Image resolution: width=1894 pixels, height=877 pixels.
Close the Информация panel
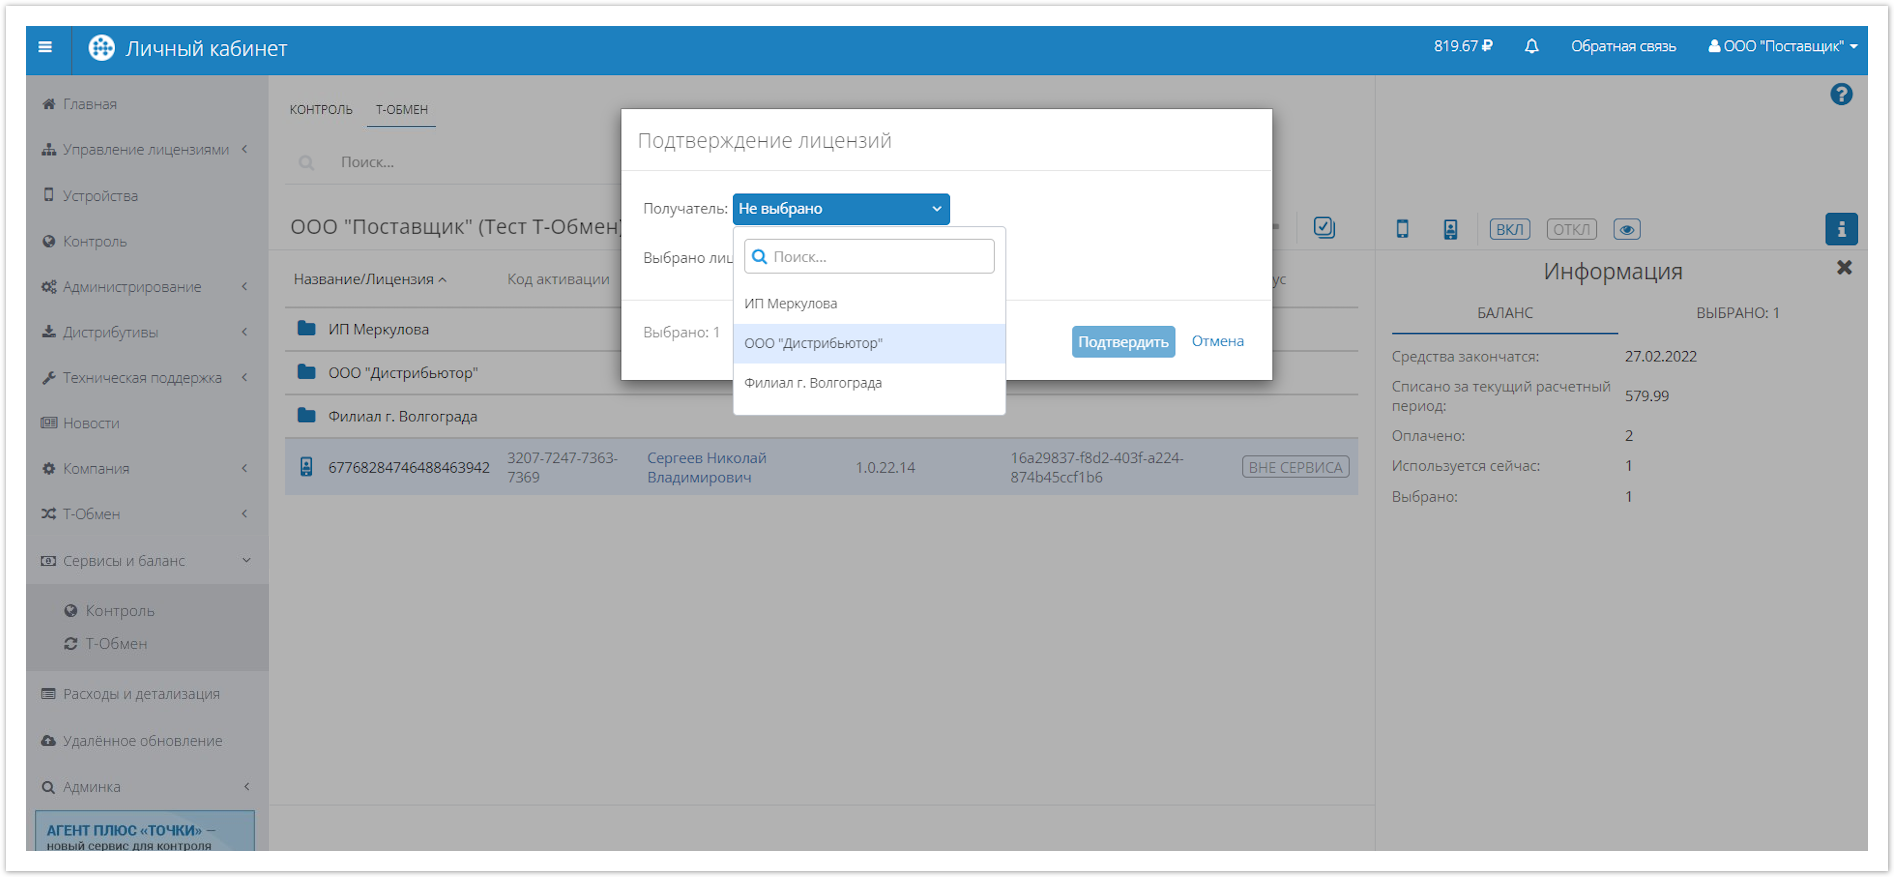(1844, 268)
